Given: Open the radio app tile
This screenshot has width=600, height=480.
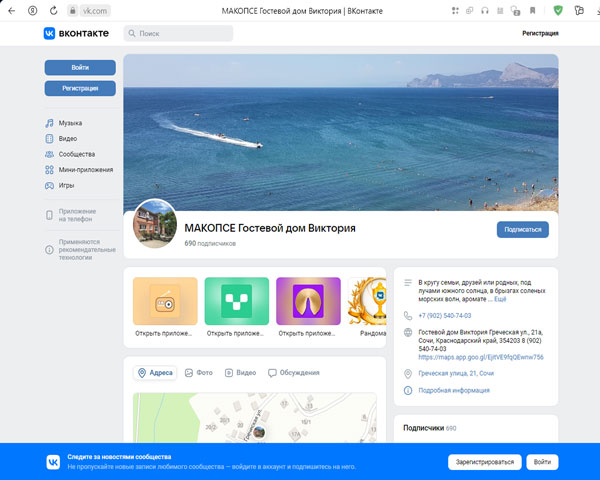Looking at the screenshot, I should pos(165,301).
